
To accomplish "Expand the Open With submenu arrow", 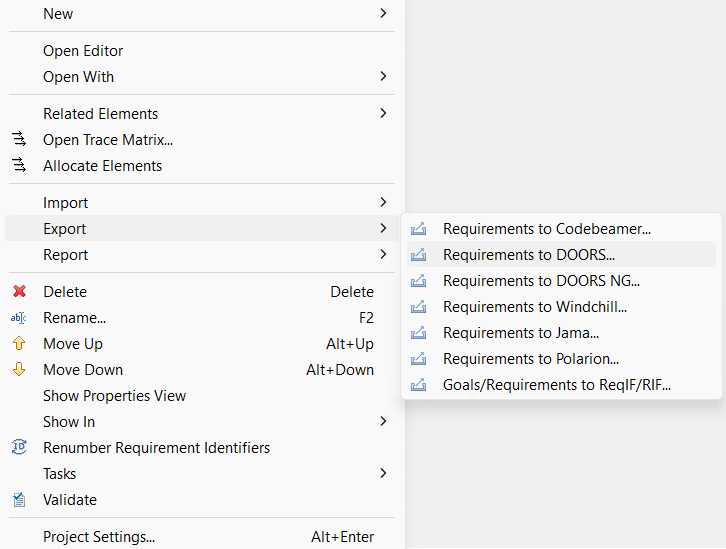I will coord(384,77).
